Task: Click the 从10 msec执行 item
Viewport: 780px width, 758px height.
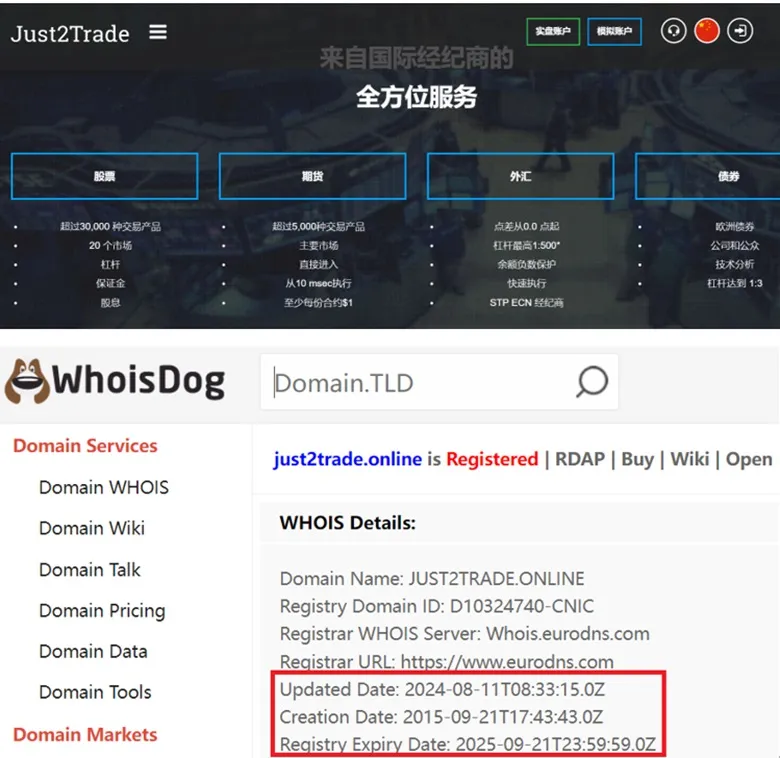Action: [318, 284]
